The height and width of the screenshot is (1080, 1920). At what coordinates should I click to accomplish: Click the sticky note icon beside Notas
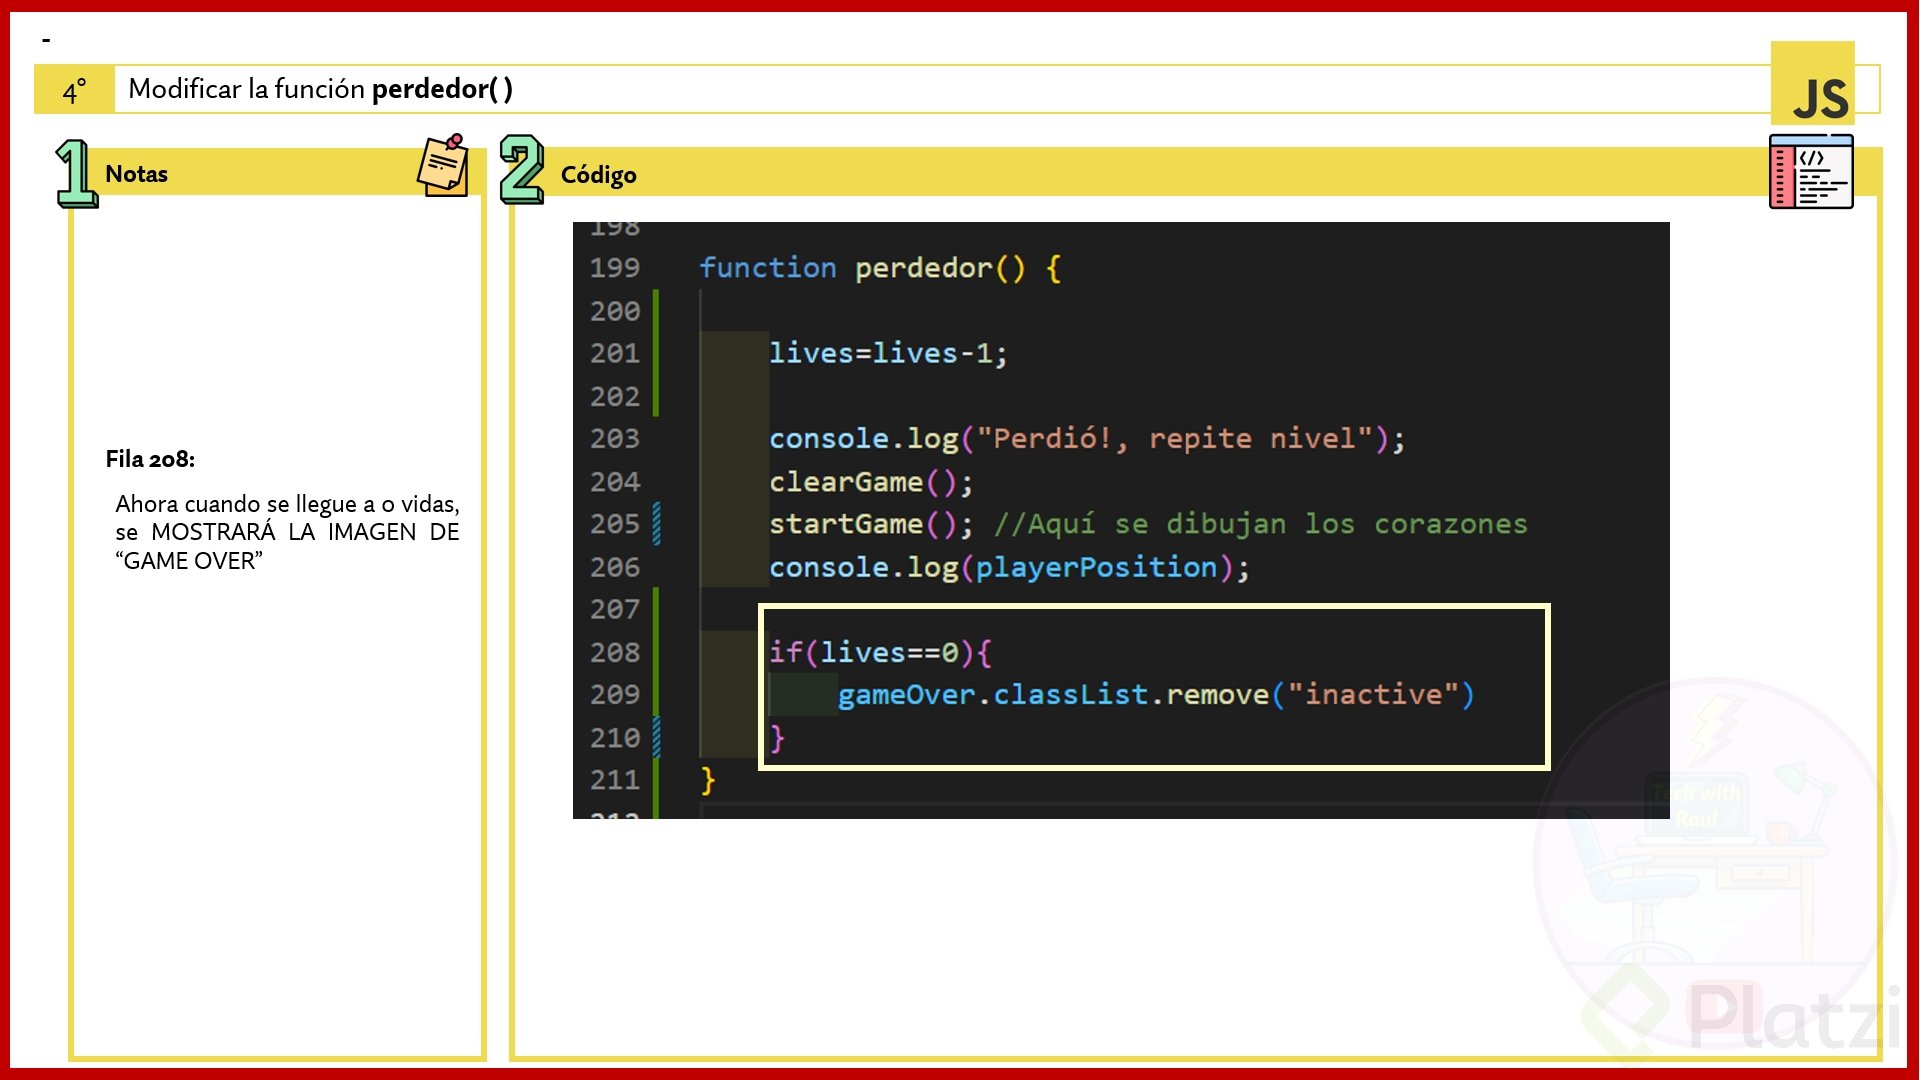pos(443,167)
